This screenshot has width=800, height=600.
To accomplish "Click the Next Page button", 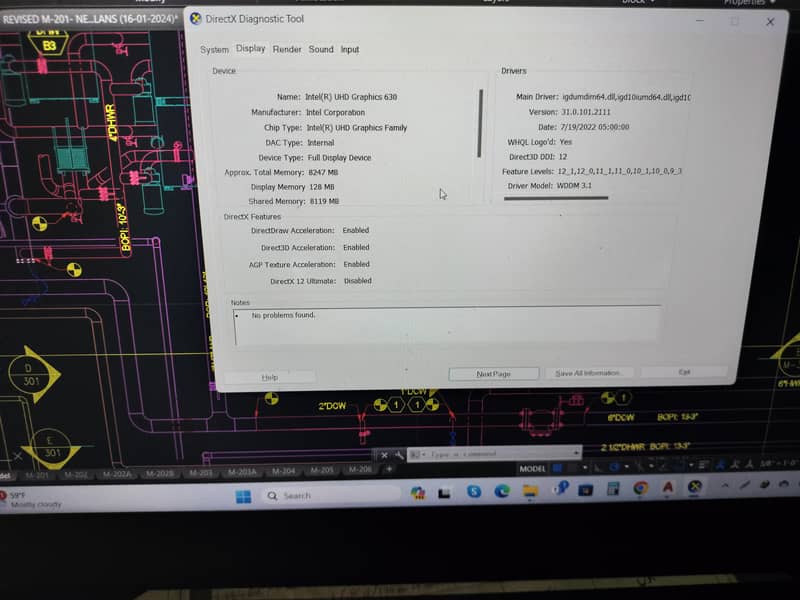I will pos(493,374).
